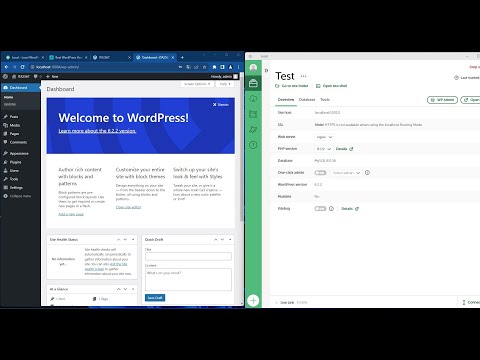Click the Quick Draft Content text area
Viewport: 480px width, 360px height.
[188, 280]
